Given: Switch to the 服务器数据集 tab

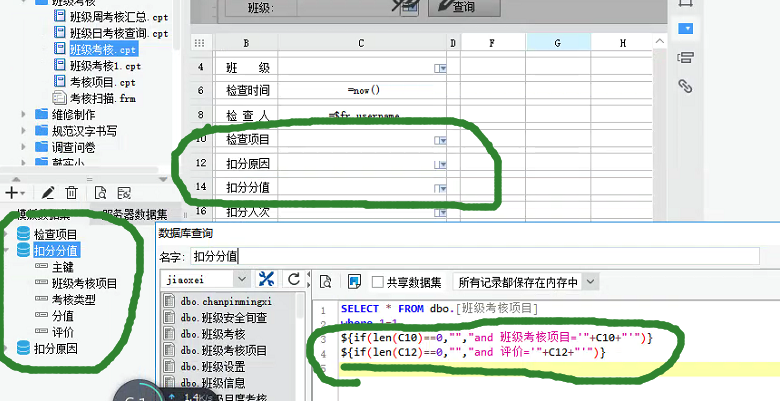Looking at the screenshot, I should coord(134,214).
